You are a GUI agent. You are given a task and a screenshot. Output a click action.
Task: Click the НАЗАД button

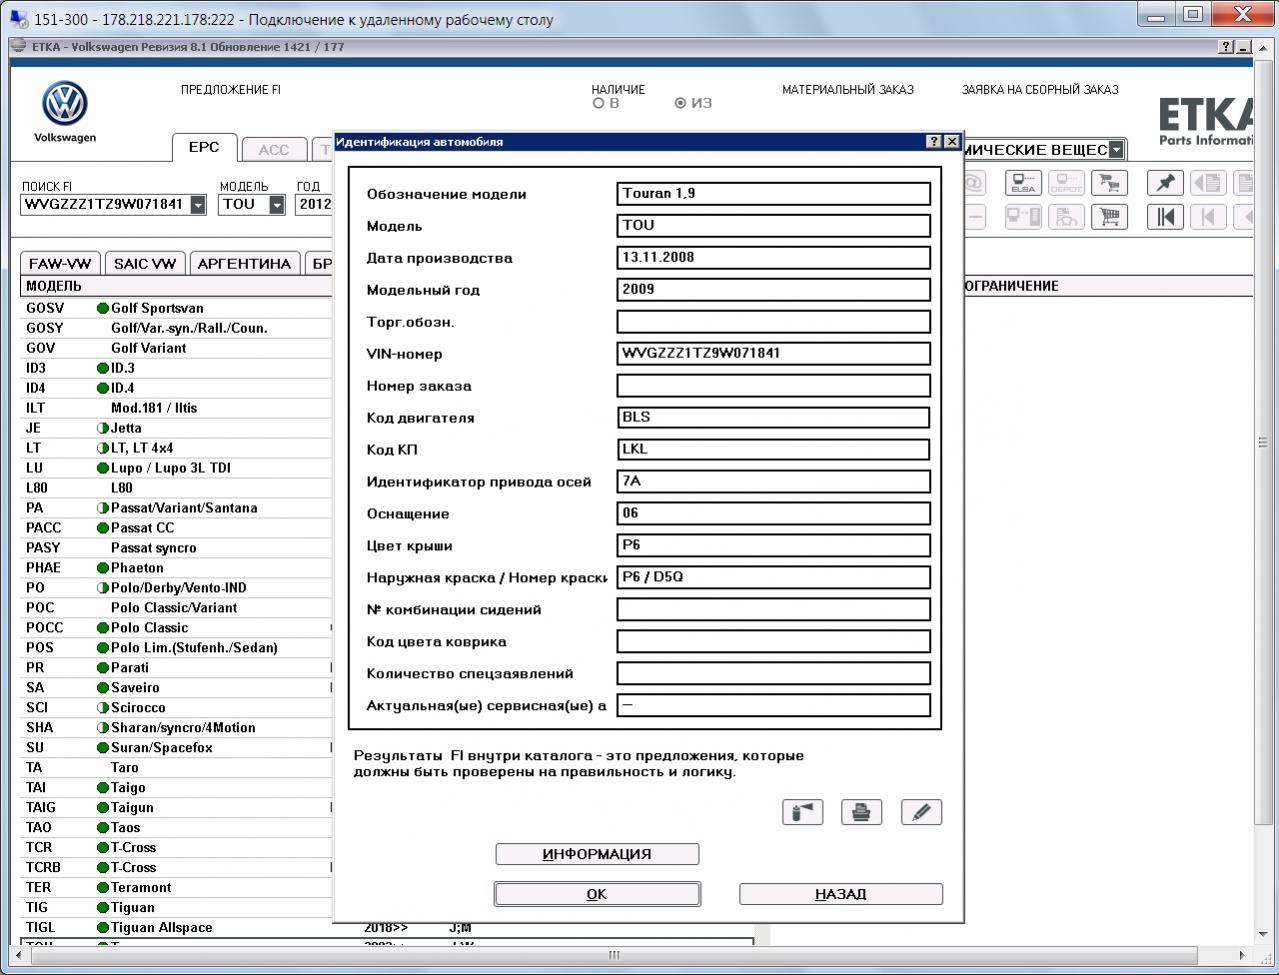coord(841,894)
